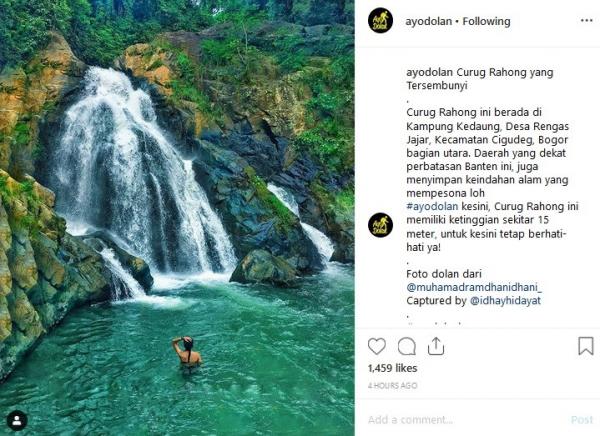
Task: Visit @muhamadramdhanidhani_ profile mention
Action: pos(473,286)
